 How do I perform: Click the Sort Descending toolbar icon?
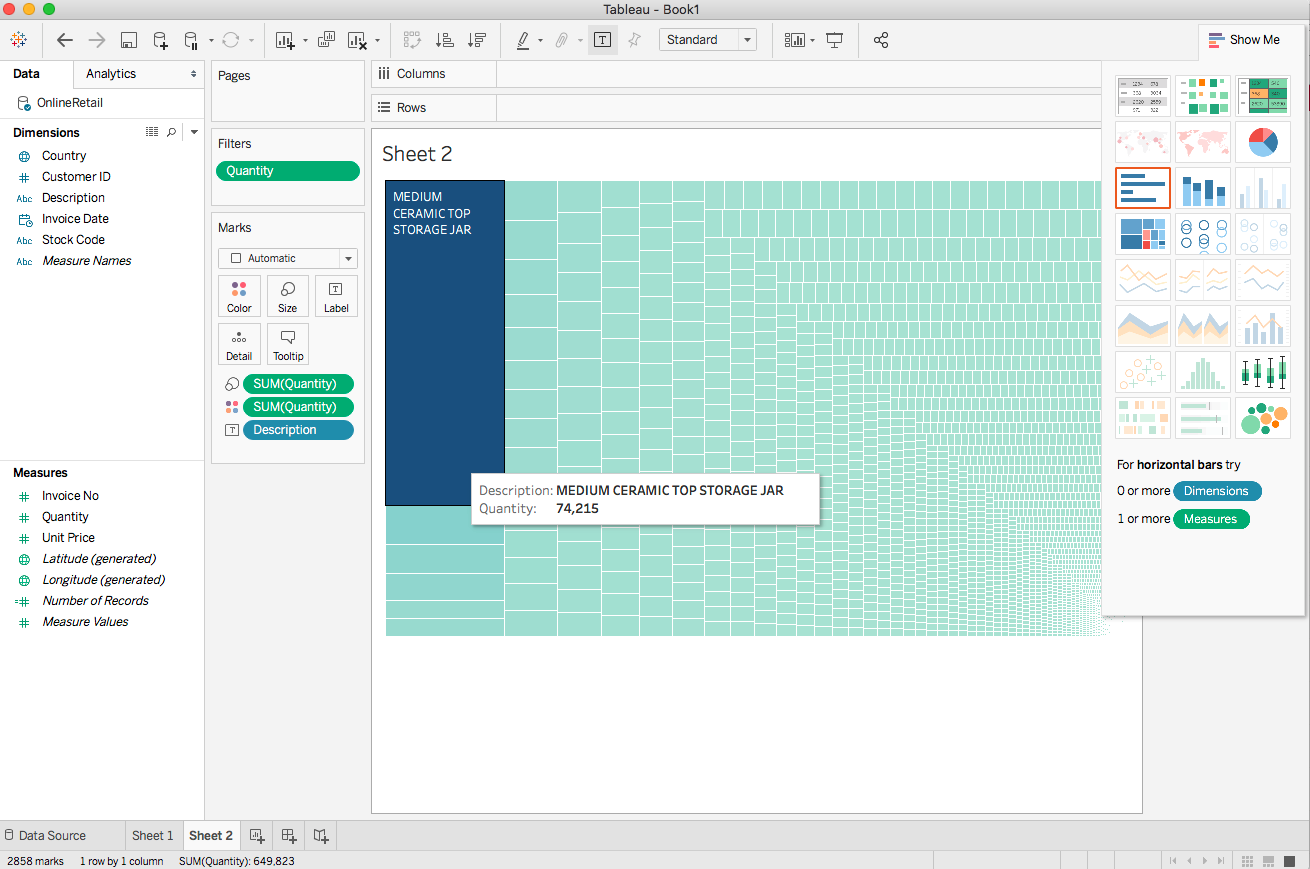(x=477, y=40)
